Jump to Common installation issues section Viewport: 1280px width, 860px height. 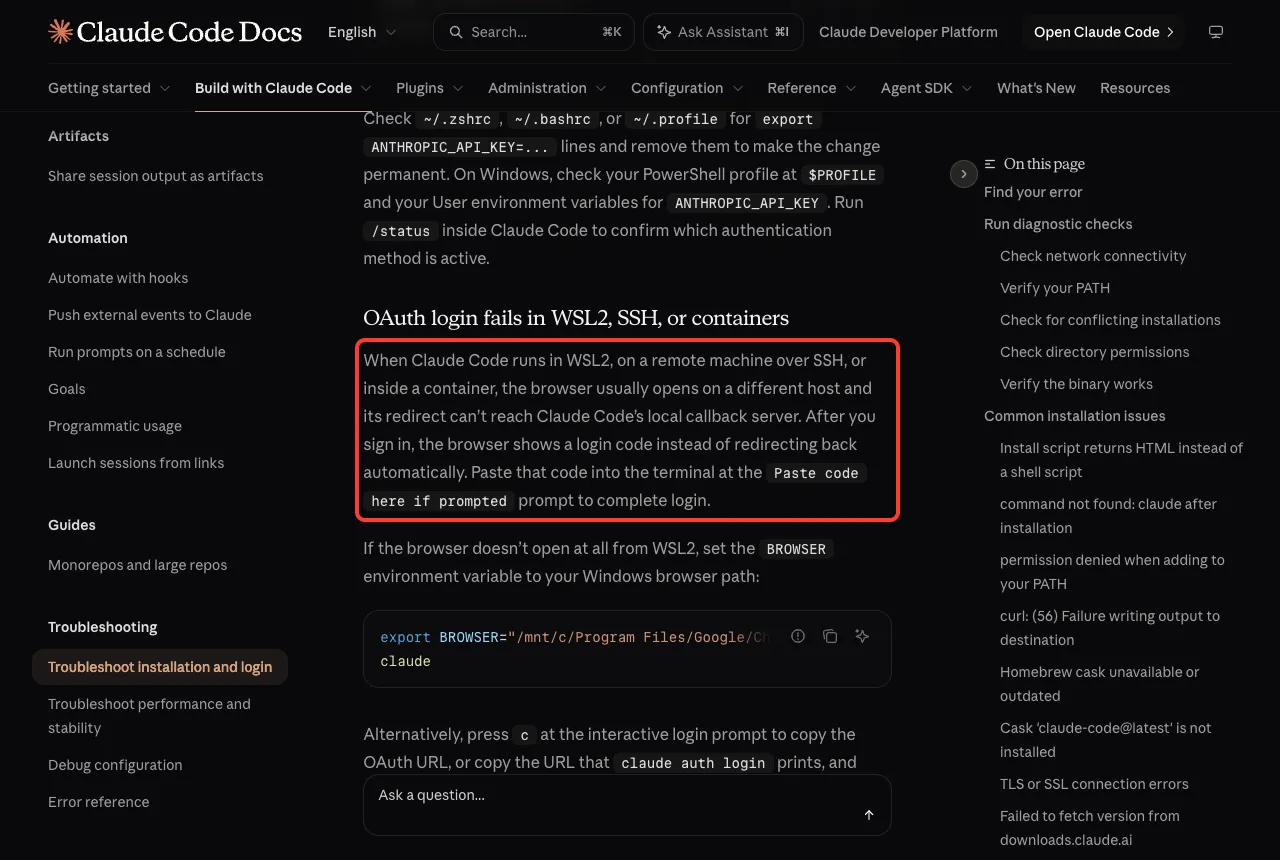[x=1075, y=416]
